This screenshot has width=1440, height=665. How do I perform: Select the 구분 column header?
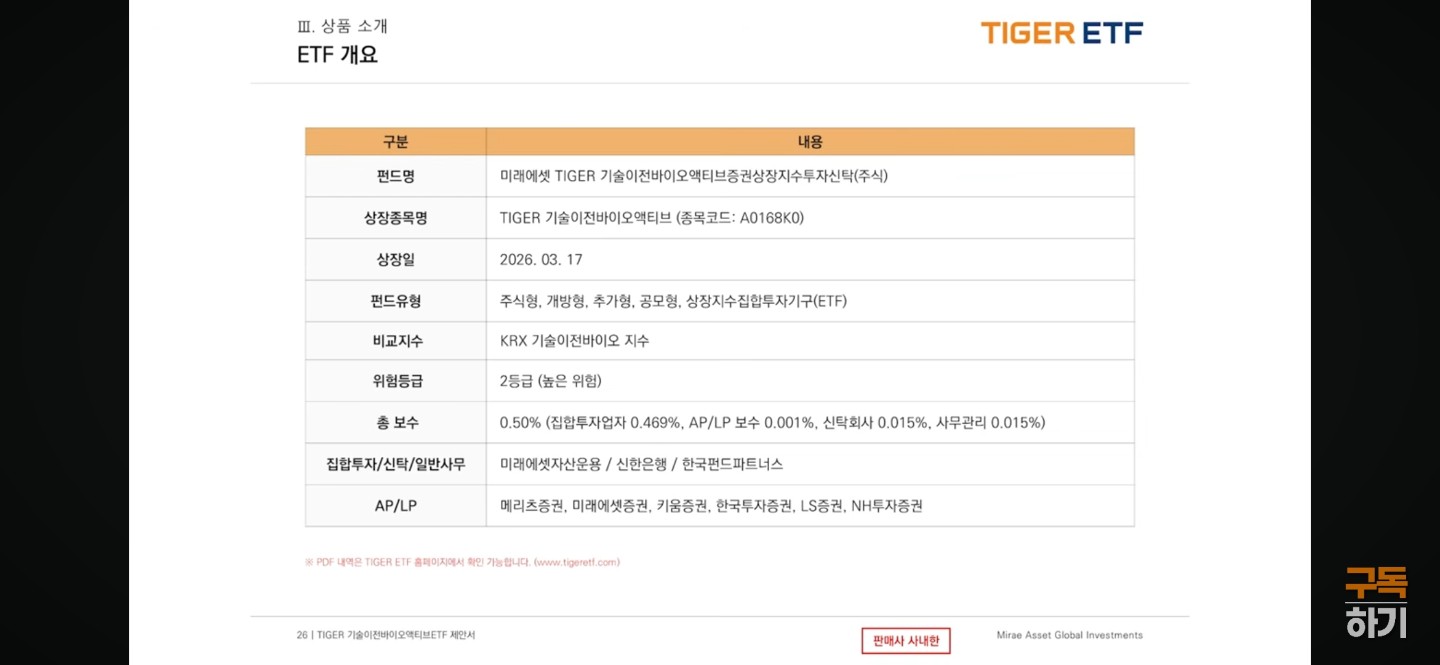[395, 142]
